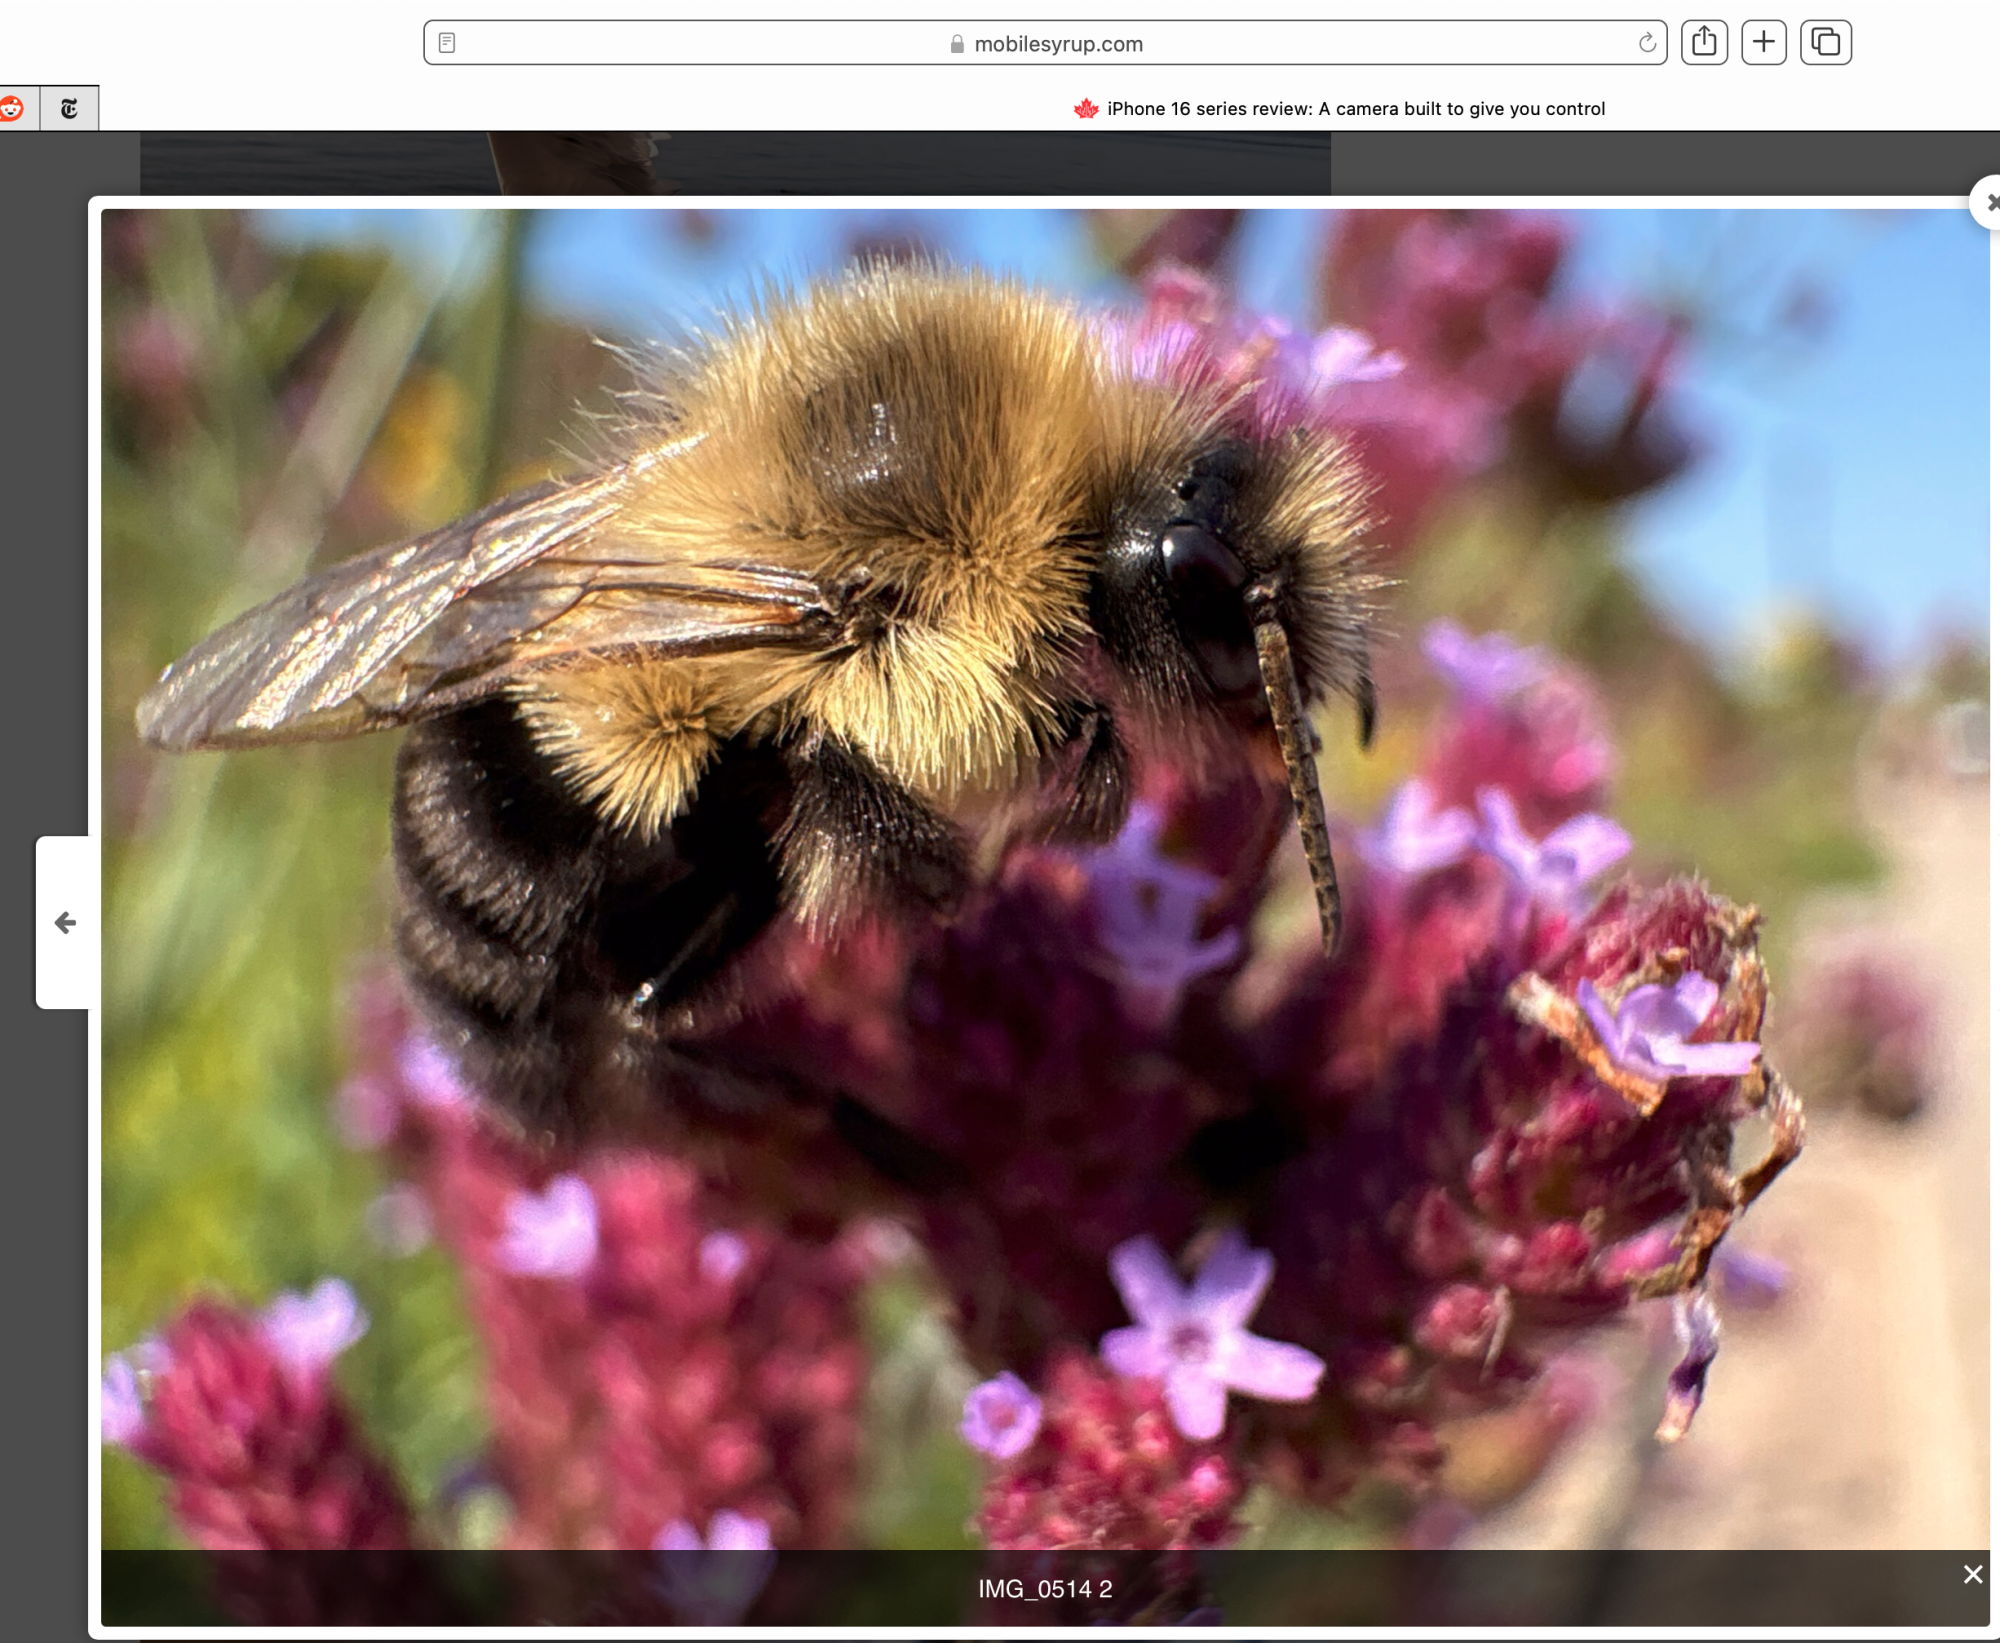This screenshot has width=2000, height=1643.
Task: Click the Share button in Safari toolbar
Action: [x=1704, y=42]
